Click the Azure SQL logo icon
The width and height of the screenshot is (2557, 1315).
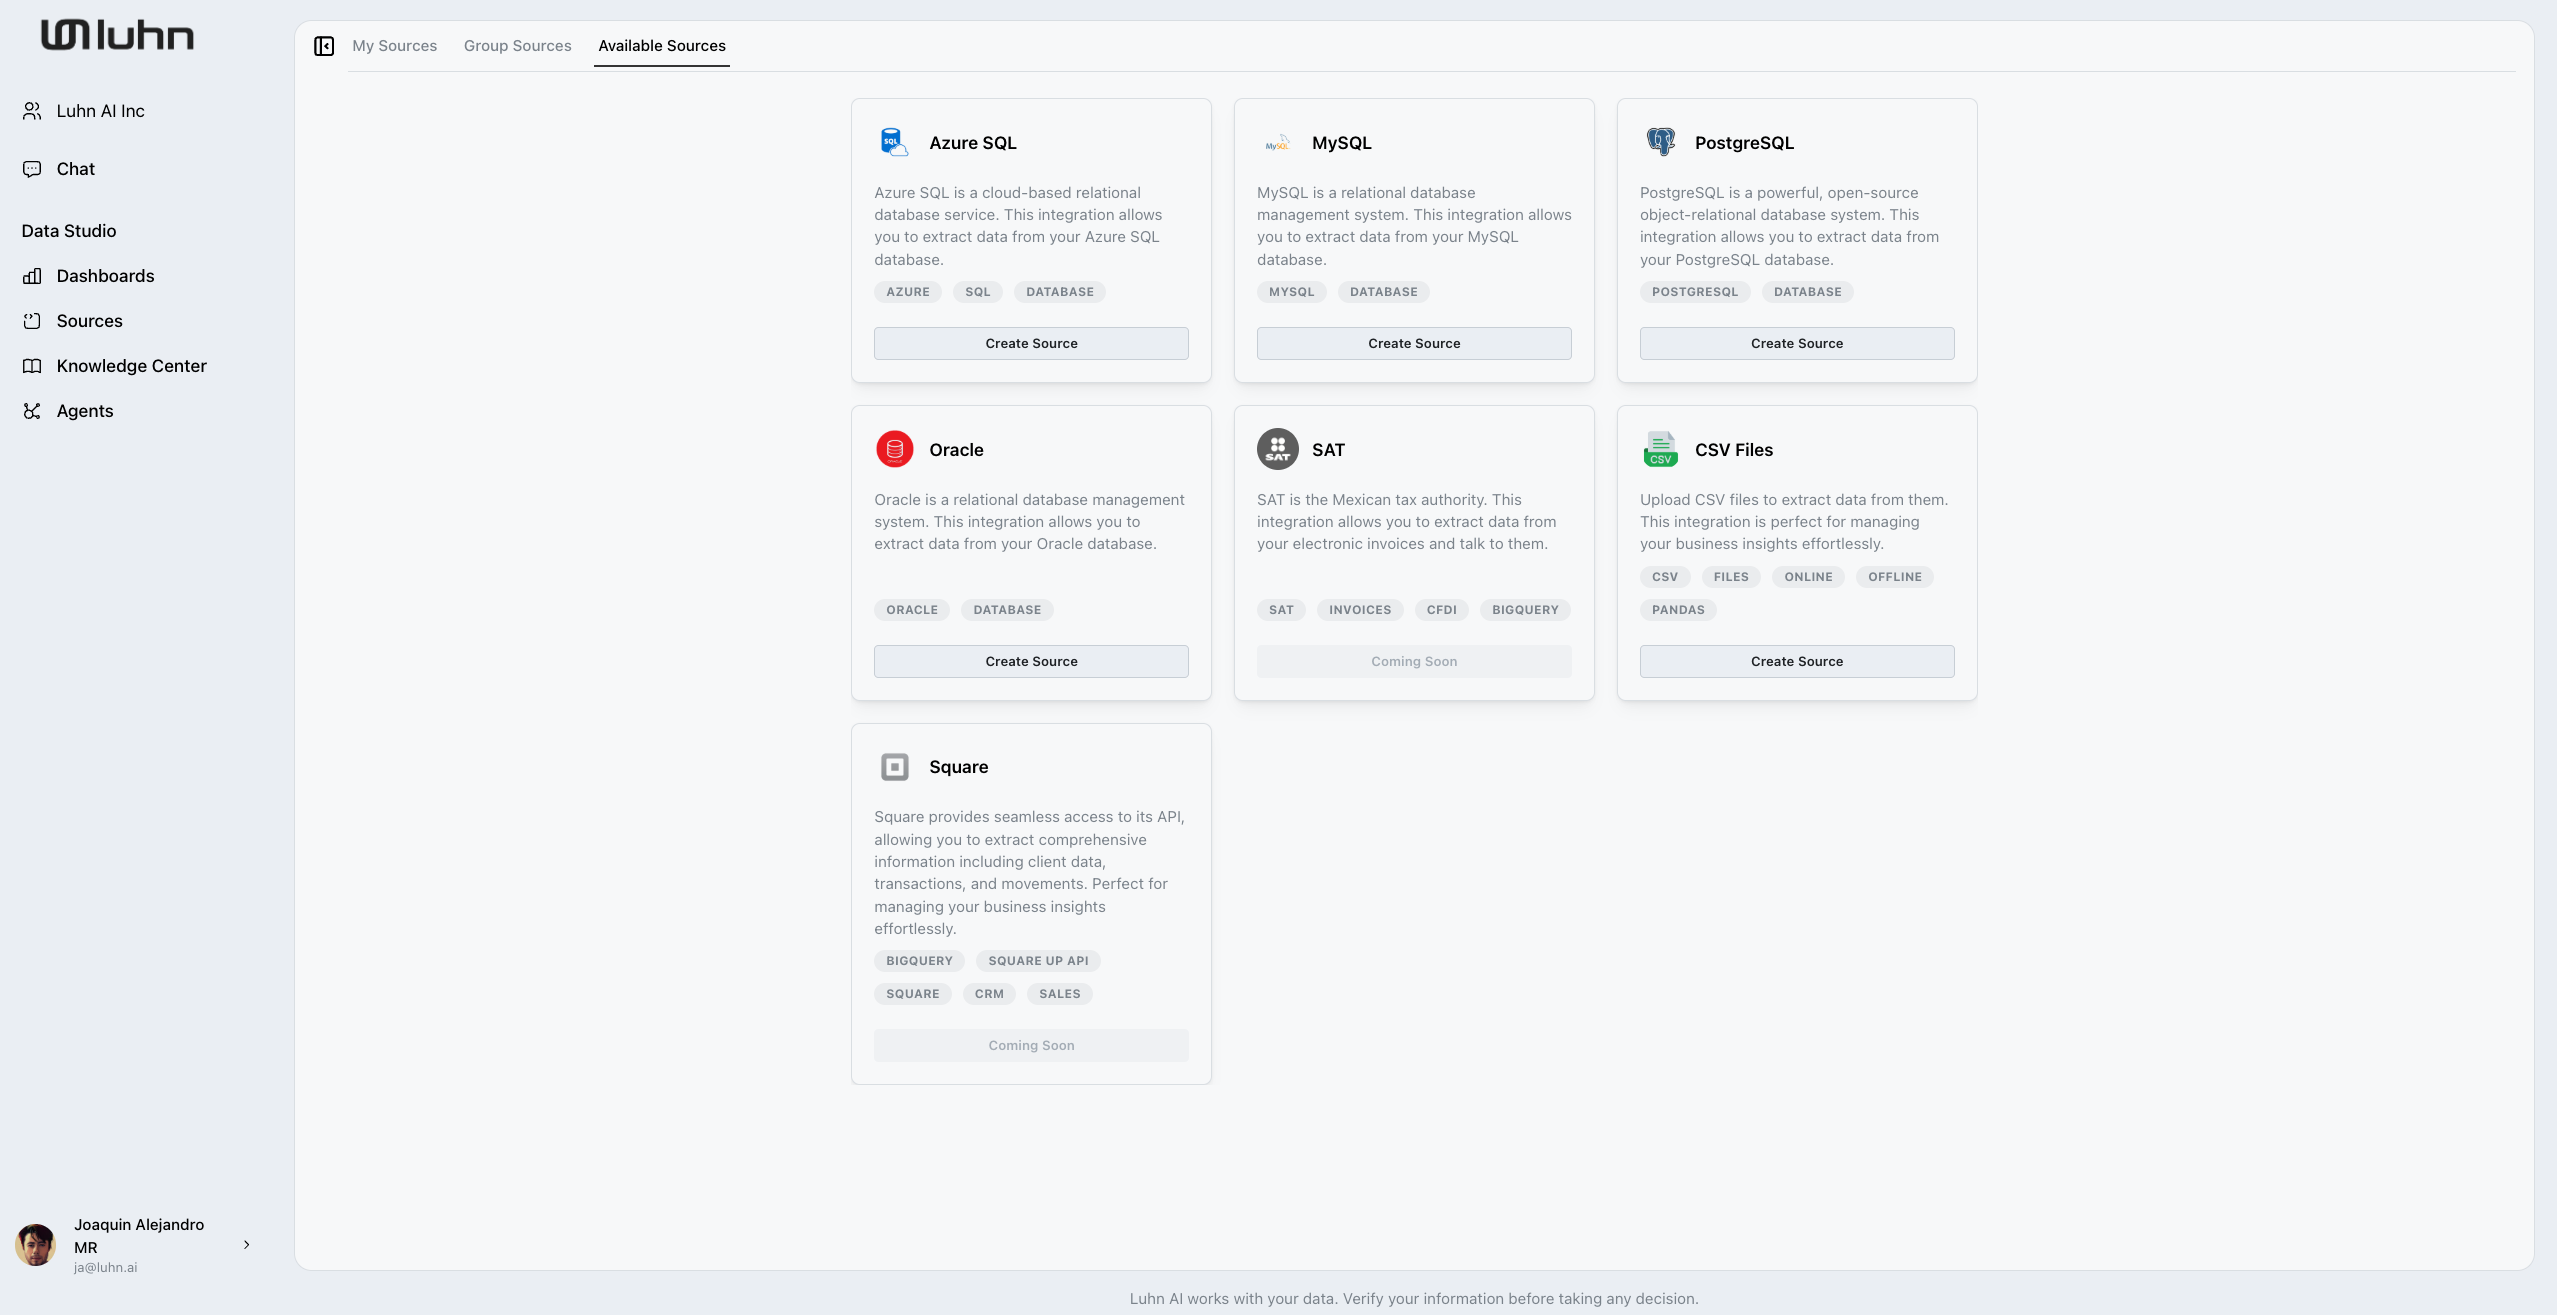click(x=894, y=142)
